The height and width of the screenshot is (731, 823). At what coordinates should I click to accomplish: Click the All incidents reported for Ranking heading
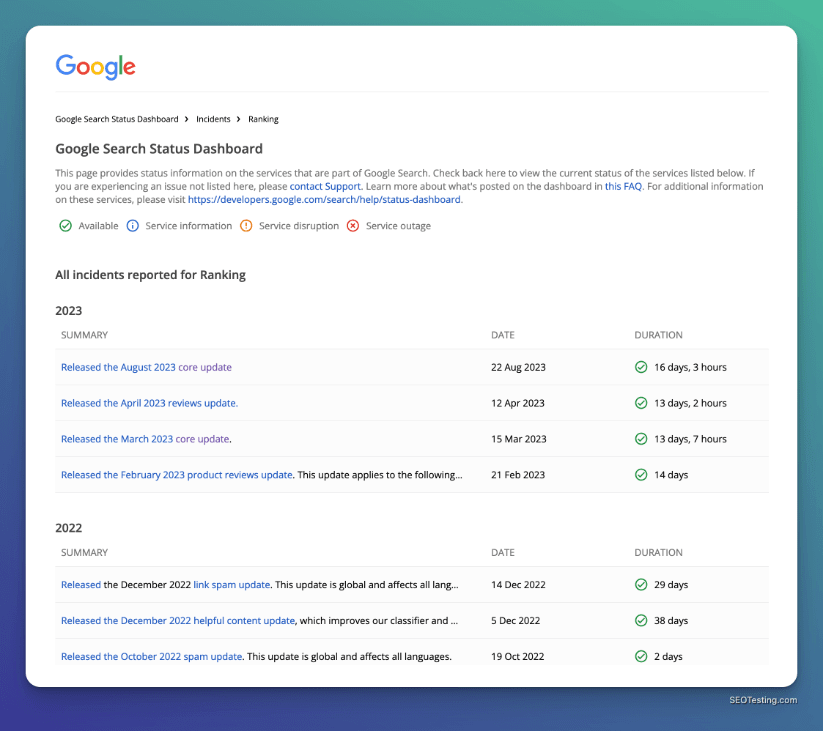pyautogui.click(x=150, y=275)
